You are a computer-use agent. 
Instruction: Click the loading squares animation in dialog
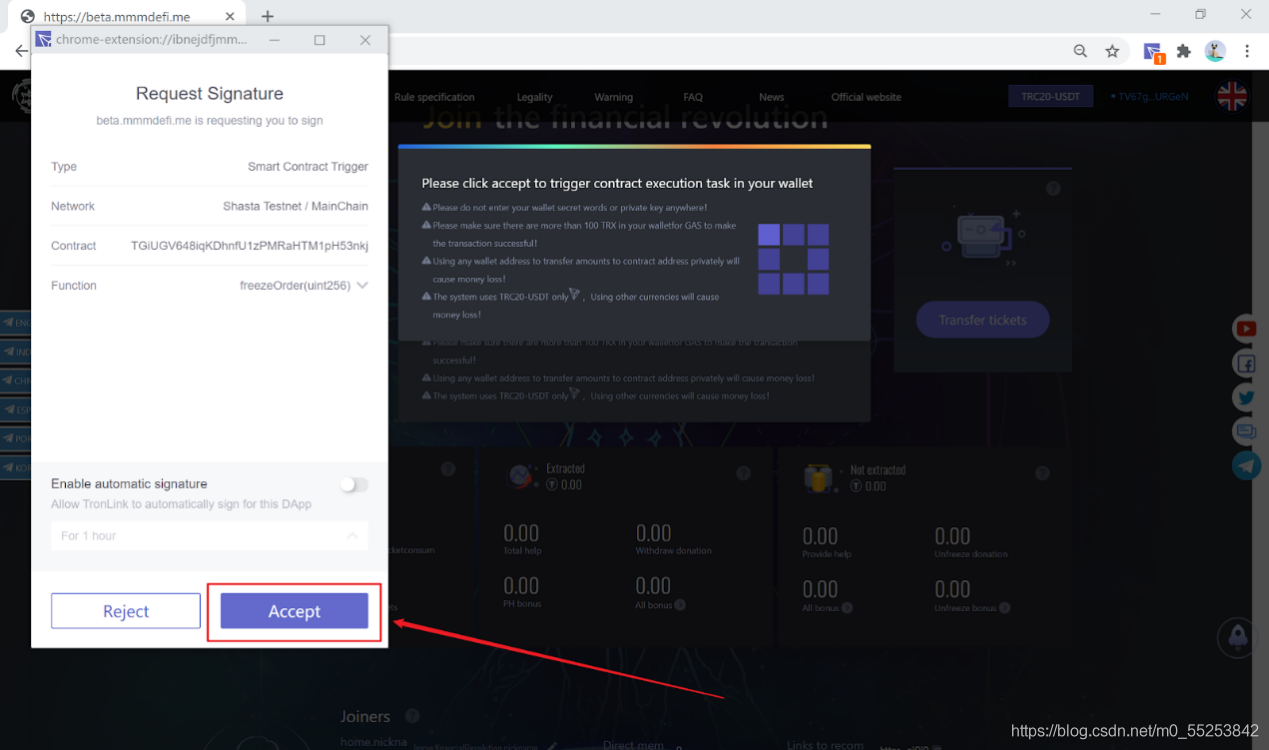(793, 259)
